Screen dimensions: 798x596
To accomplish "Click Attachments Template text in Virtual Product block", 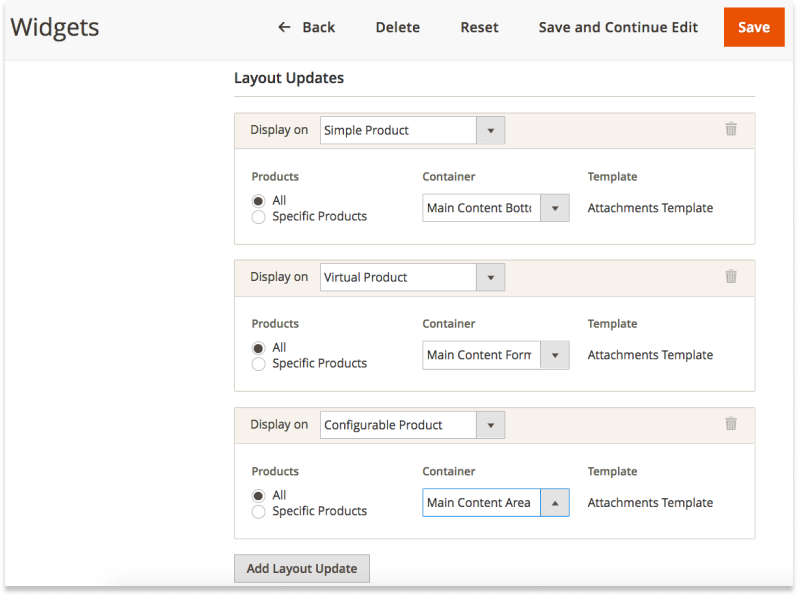I will 650,355.
